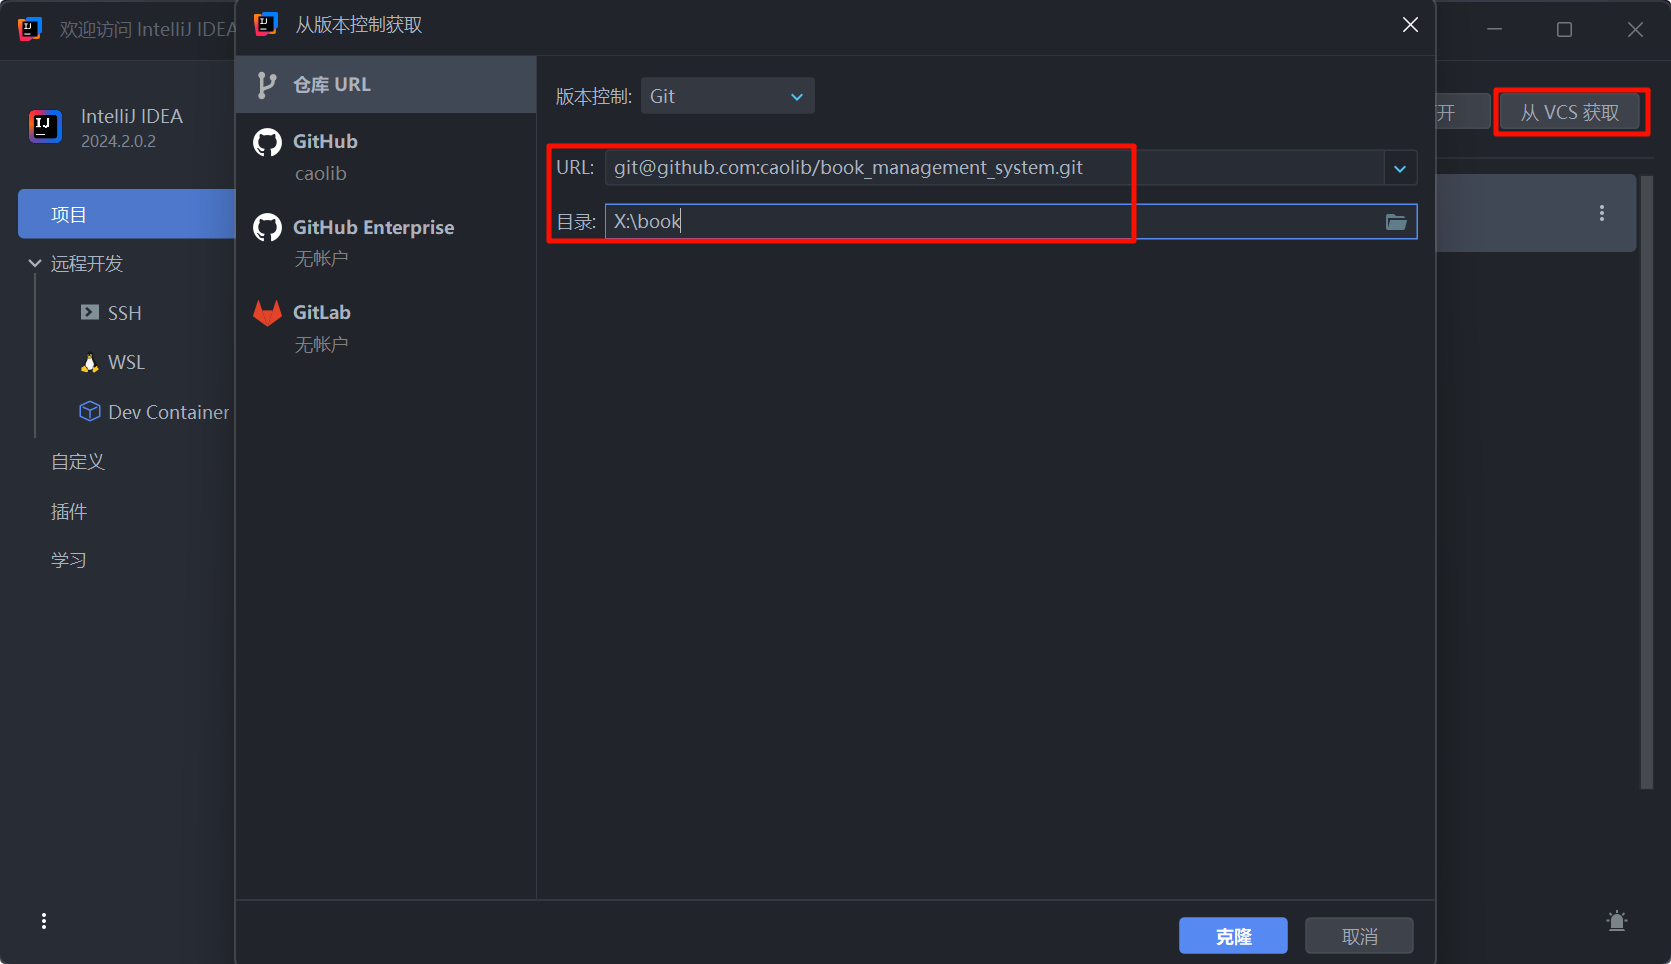This screenshot has height=964, width=1671.
Task: Open the URL history dropdown arrow
Action: pyautogui.click(x=1400, y=169)
